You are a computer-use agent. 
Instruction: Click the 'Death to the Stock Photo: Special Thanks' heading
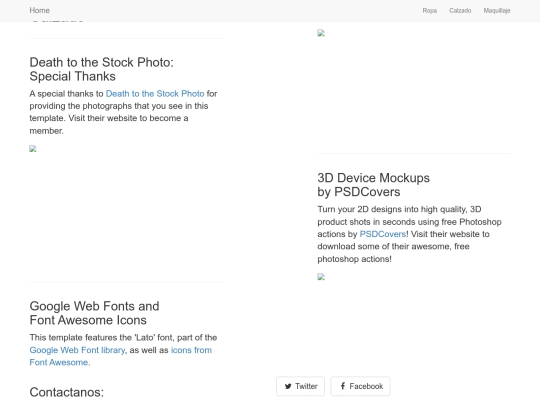[102, 69]
